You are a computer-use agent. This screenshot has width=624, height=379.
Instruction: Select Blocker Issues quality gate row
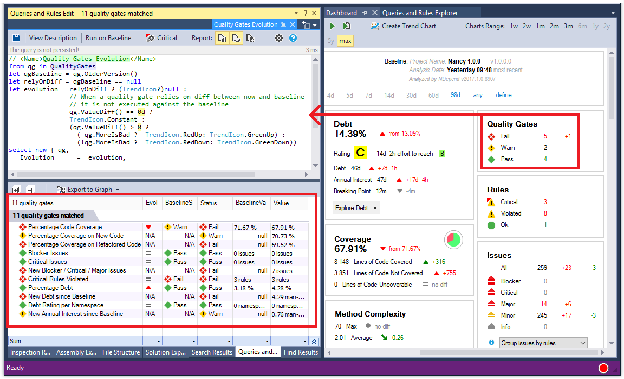click(x=159, y=253)
